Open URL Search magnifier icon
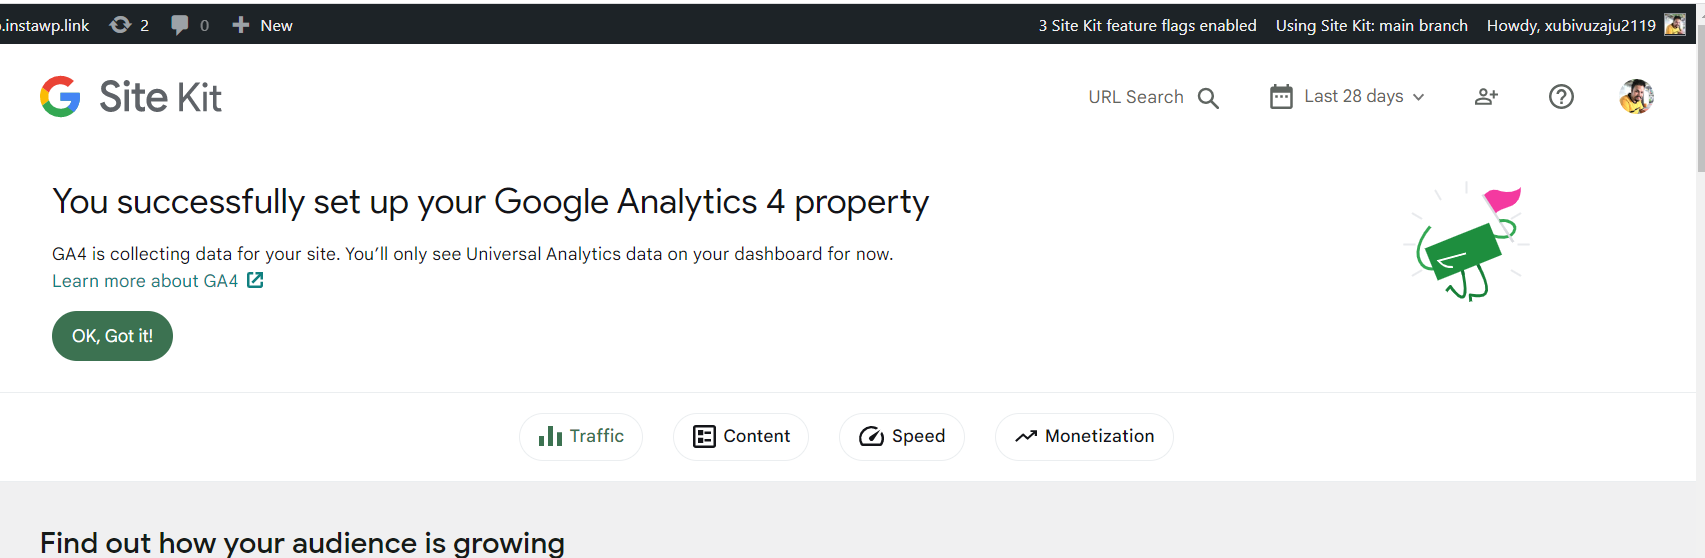Image resolution: width=1705 pixels, height=558 pixels. click(x=1208, y=98)
